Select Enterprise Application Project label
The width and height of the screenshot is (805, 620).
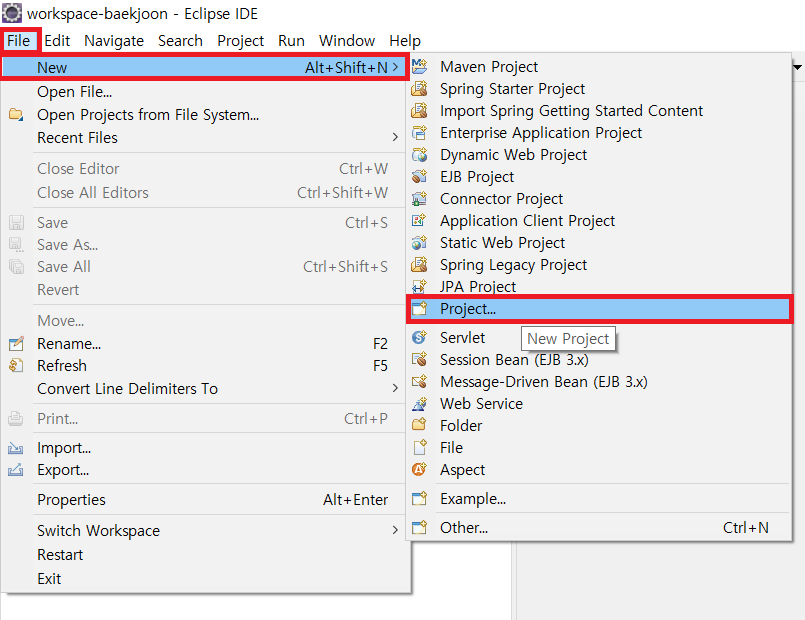[x=541, y=133]
